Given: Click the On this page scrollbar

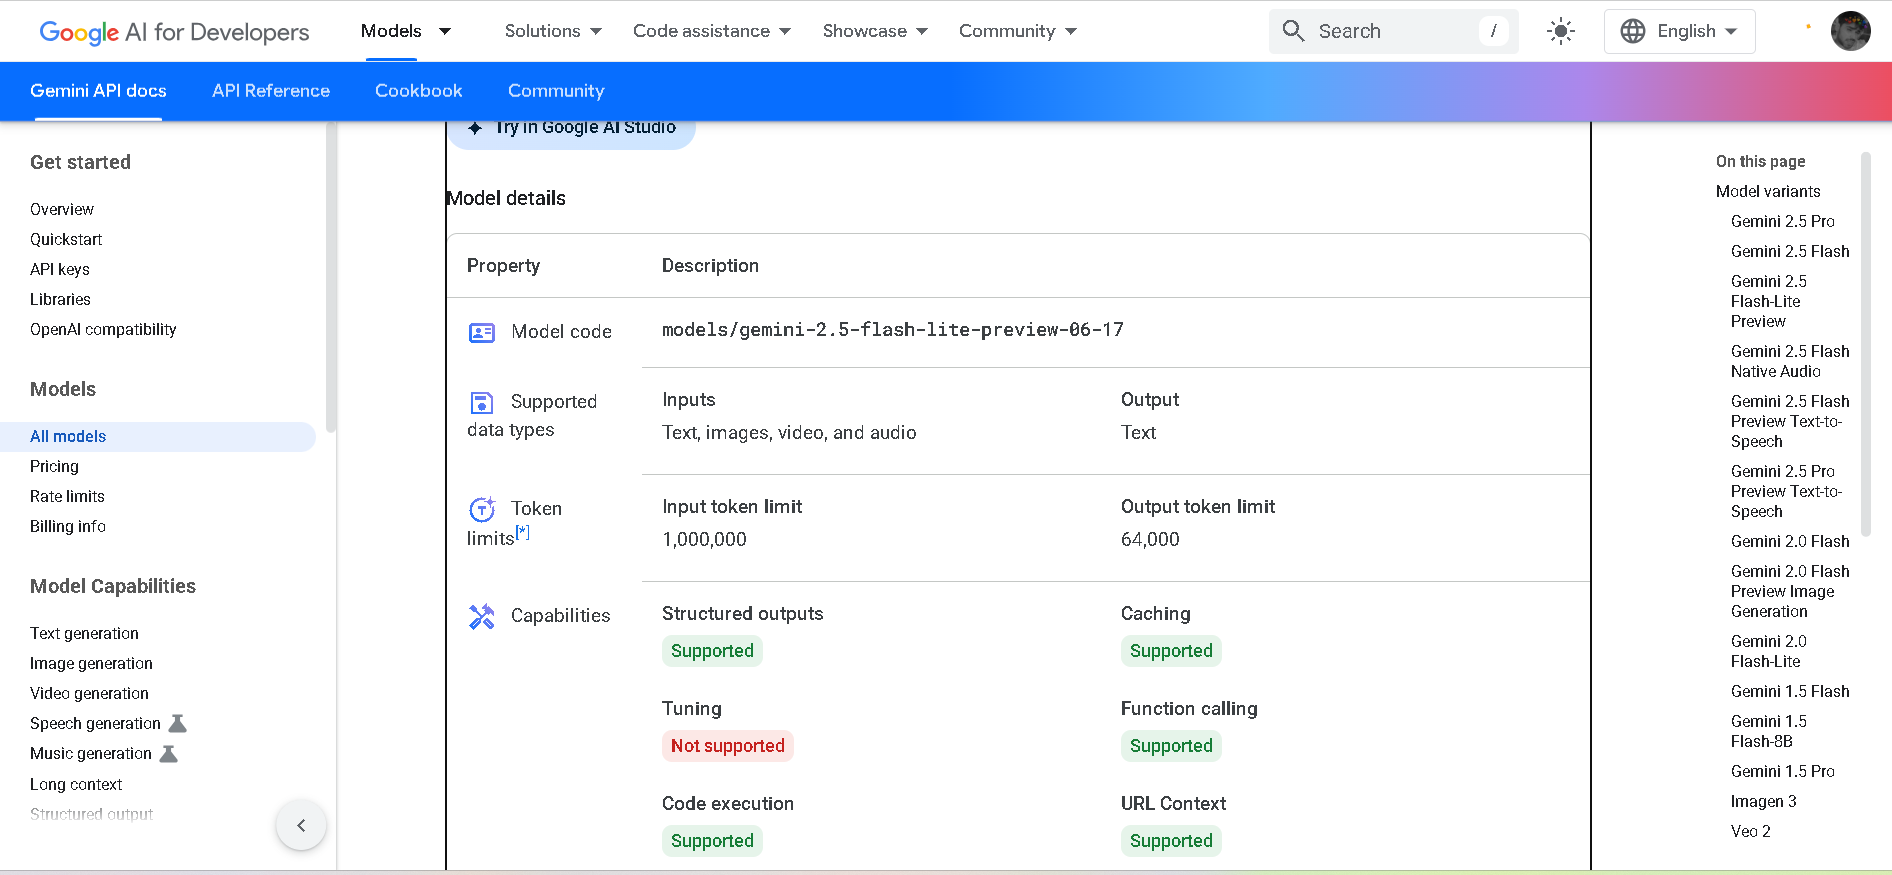Looking at the screenshot, I should click(1865, 344).
